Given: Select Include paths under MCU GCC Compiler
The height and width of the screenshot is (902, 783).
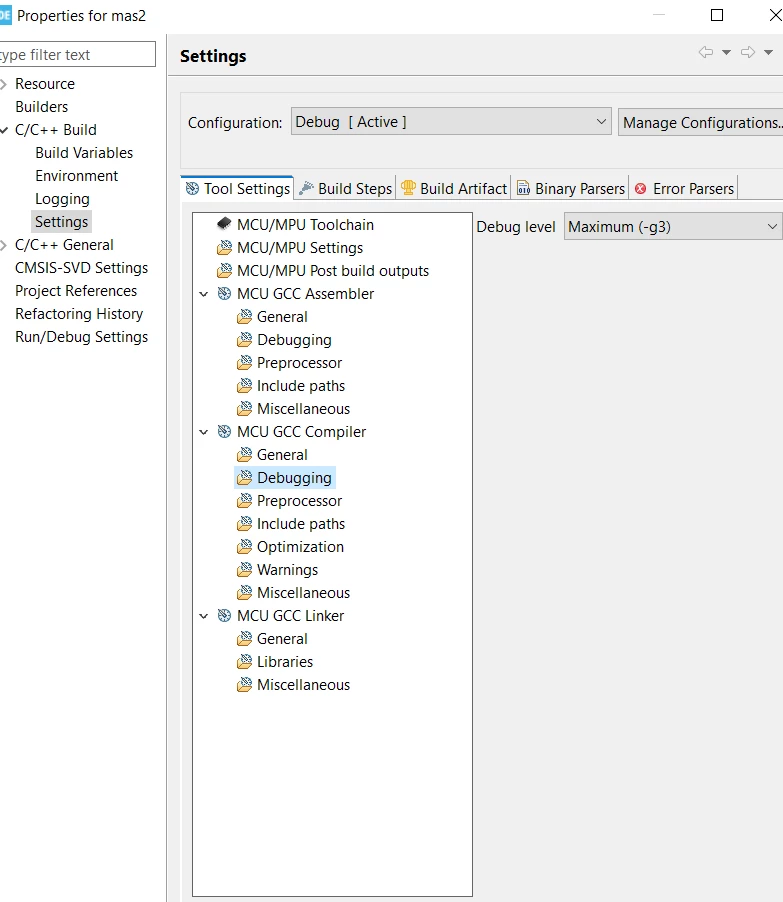Looking at the screenshot, I should click(x=300, y=523).
